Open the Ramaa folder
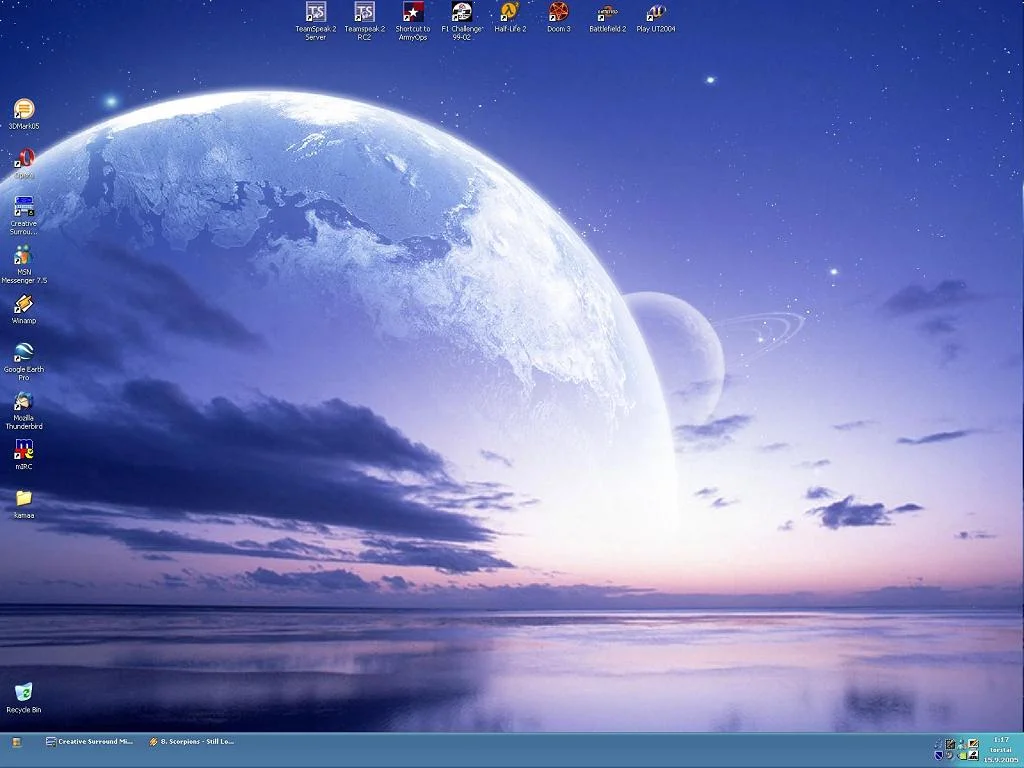 (24, 498)
